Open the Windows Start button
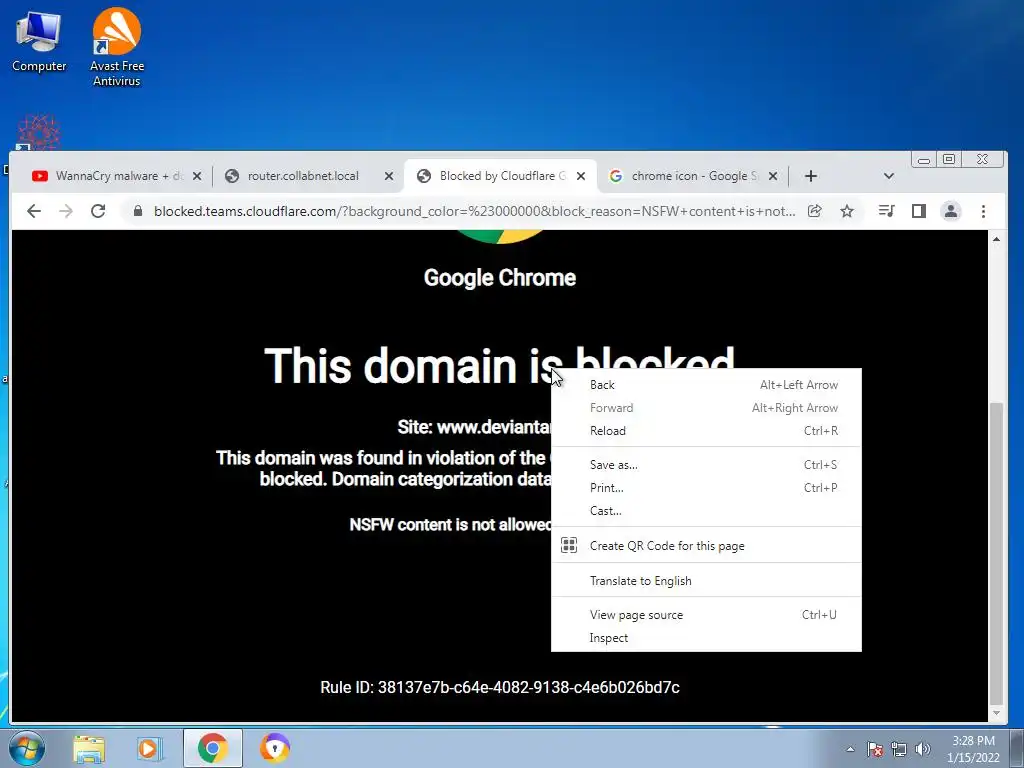 (27, 748)
